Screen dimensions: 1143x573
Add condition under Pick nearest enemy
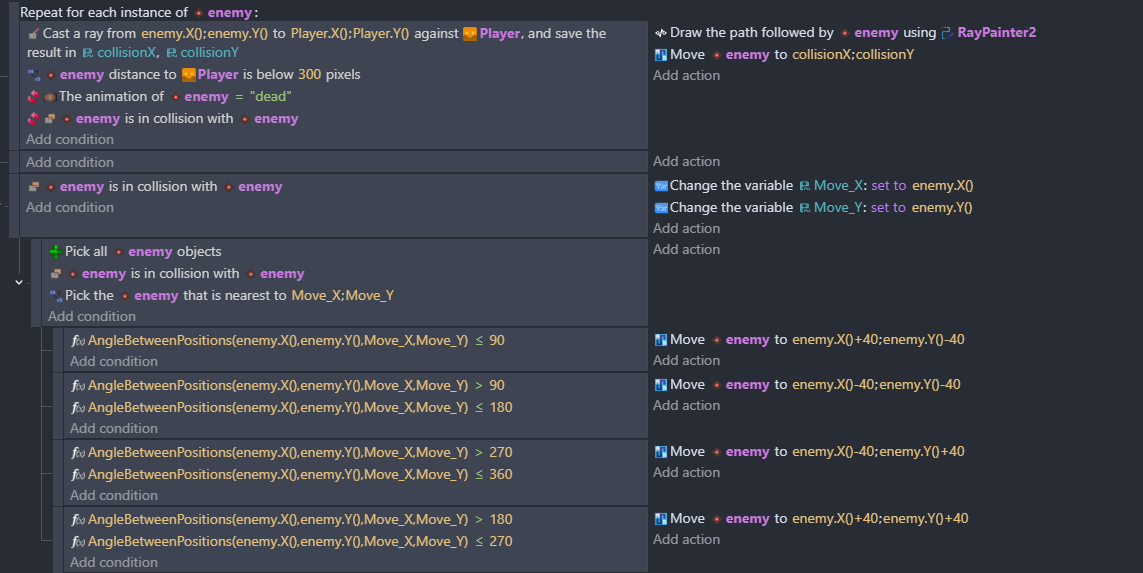click(92, 316)
